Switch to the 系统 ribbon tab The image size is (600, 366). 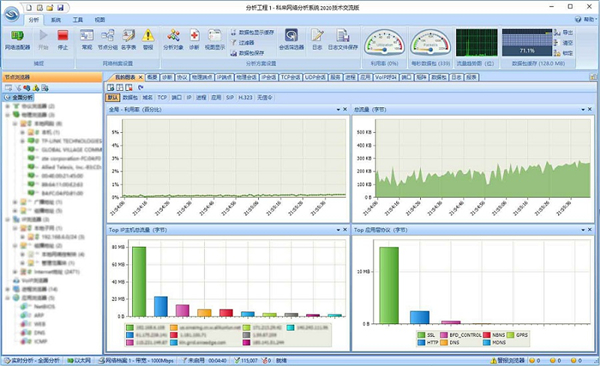click(56, 20)
